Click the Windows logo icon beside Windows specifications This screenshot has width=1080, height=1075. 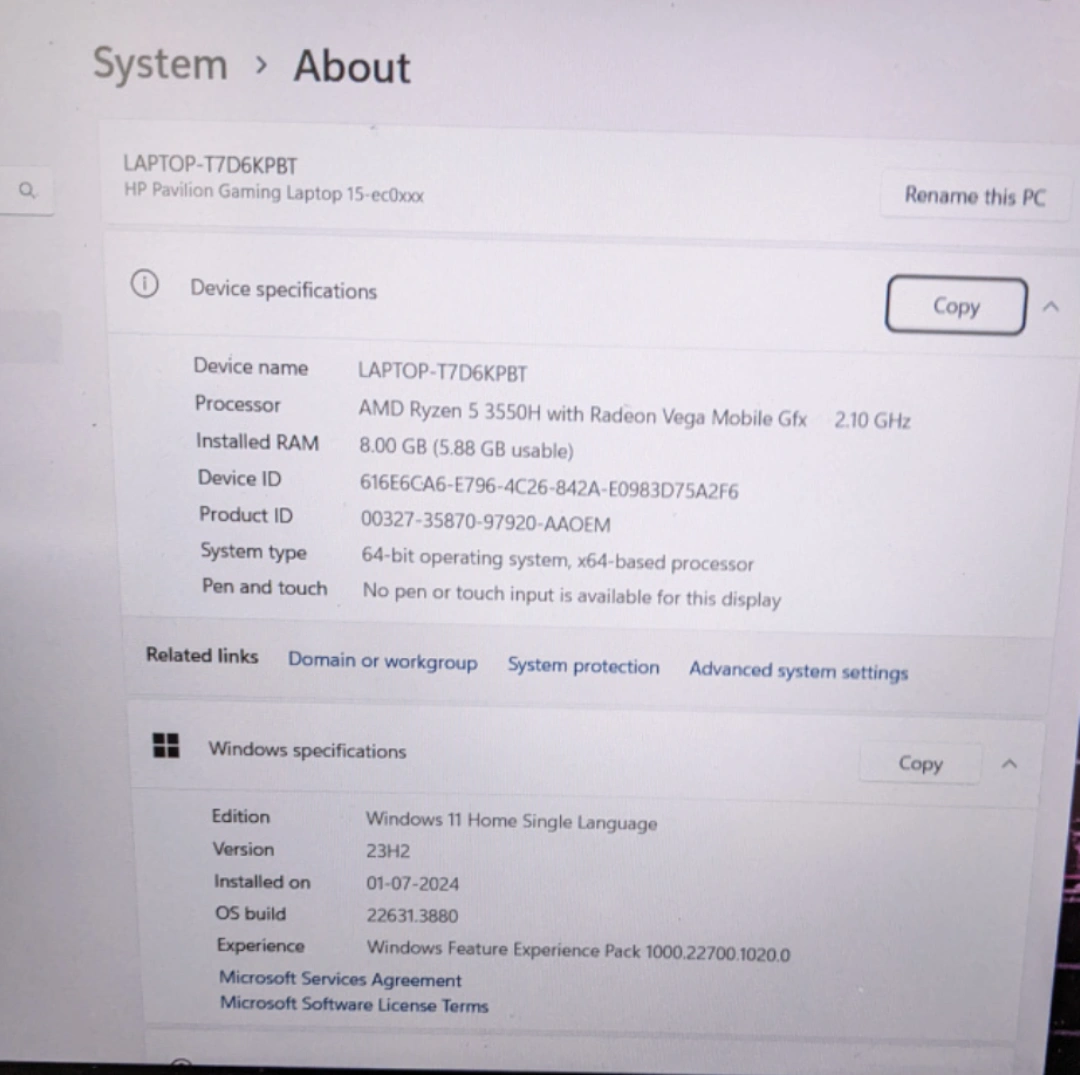(165, 745)
